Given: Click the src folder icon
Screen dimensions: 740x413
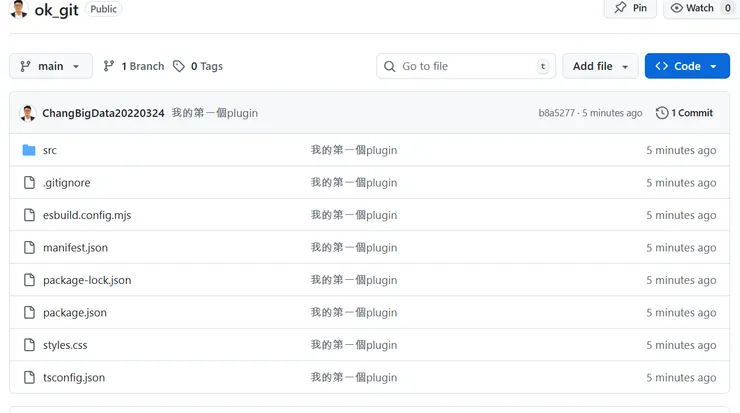Looking at the screenshot, I should point(29,150).
